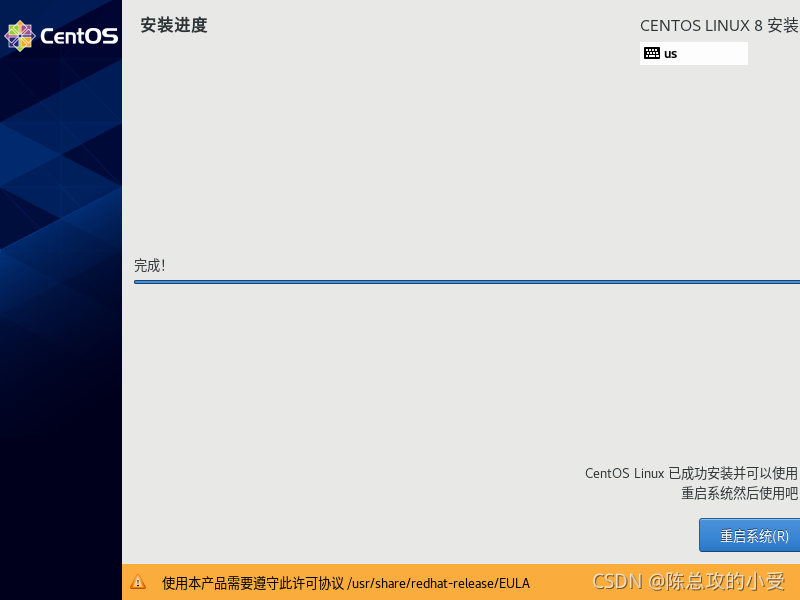Click the keyboard icon beside us
Viewport: 800px width, 600px height.
click(x=652, y=54)
